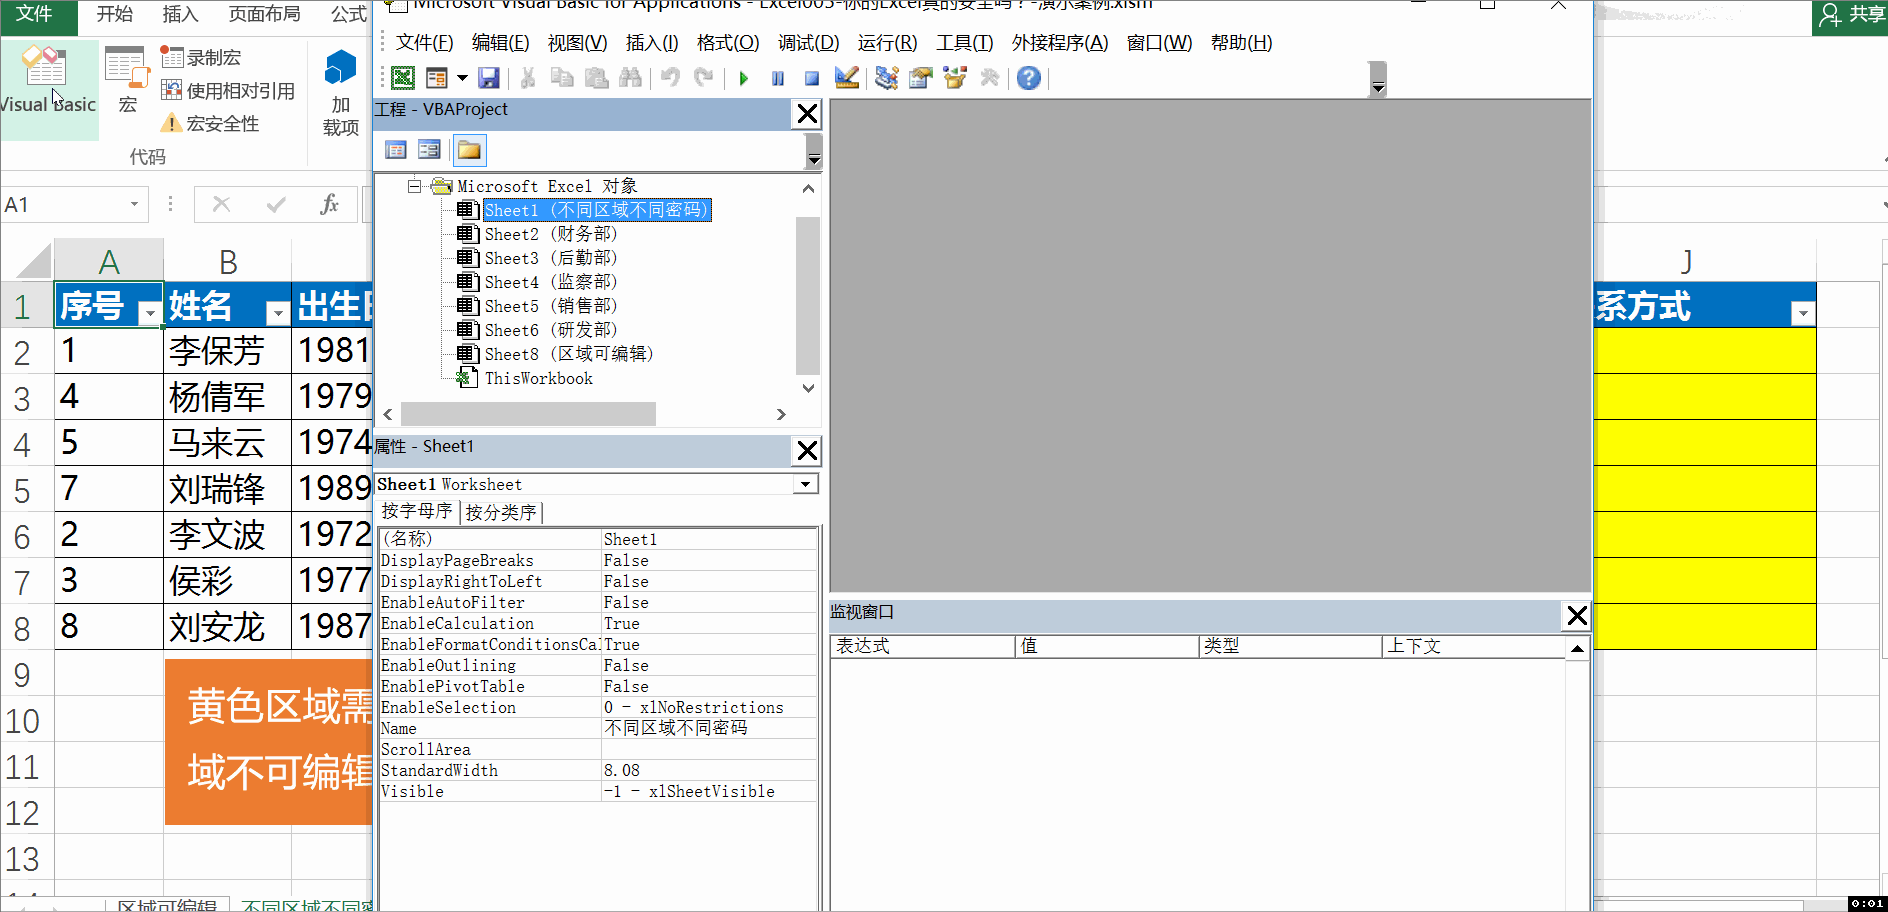Toggle Design Mode on the toolbar

click(847, 78)
